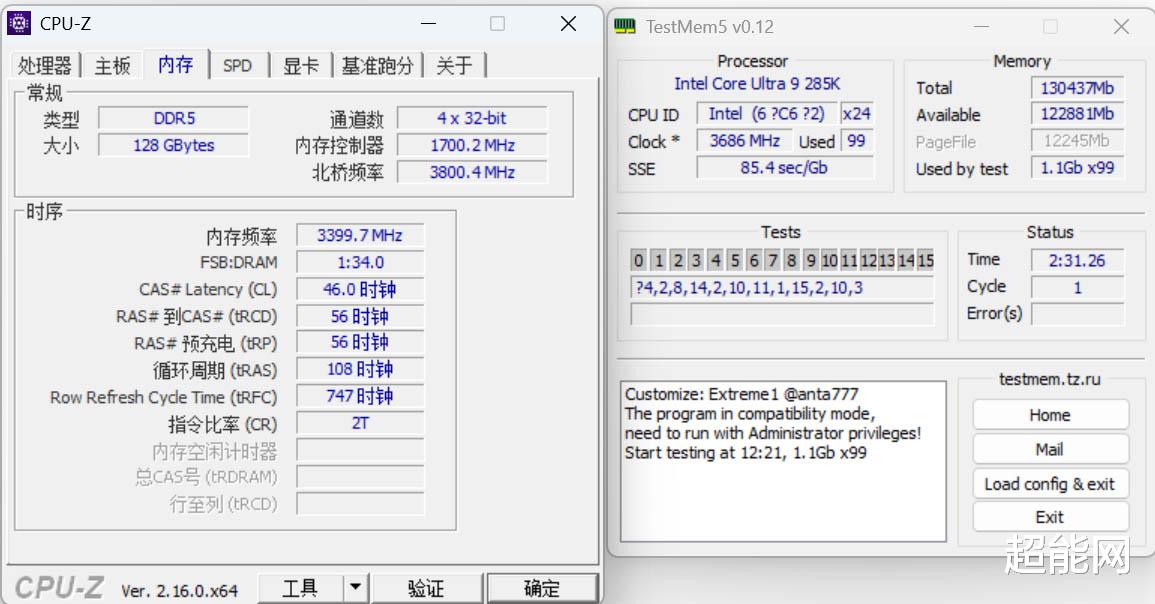
Task: Click the PageFile 12245Mb value
Action: [1077, 141]
